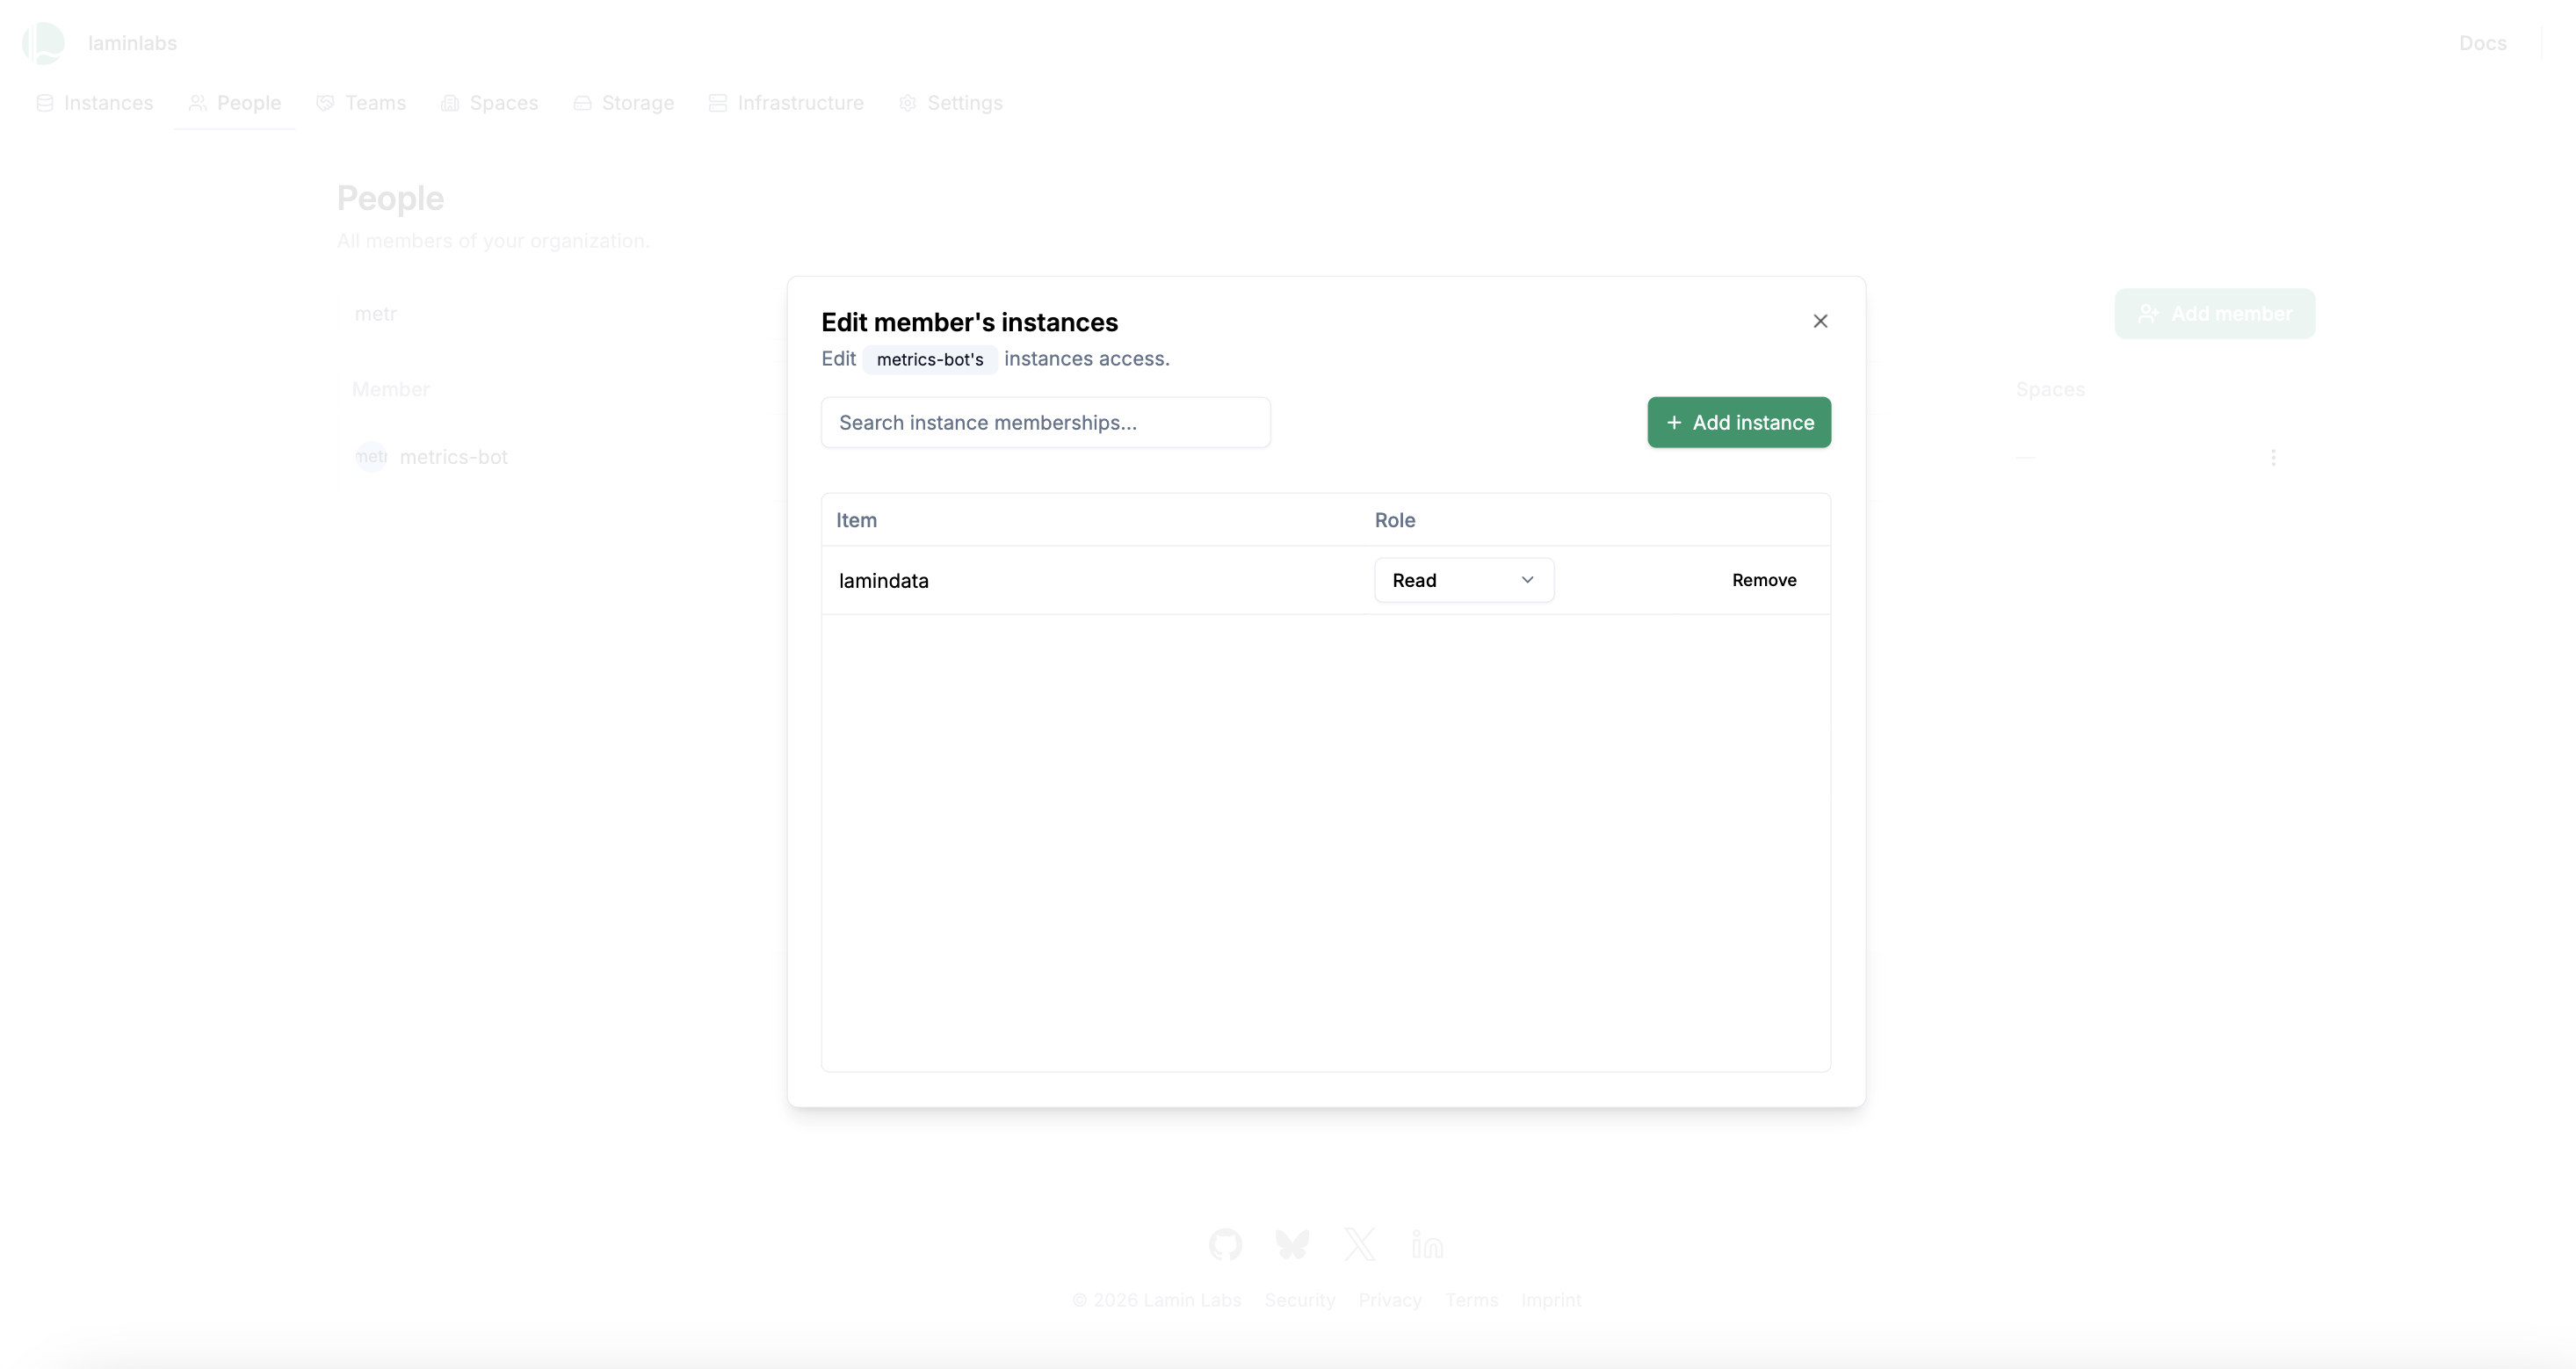2576x1369 pixels.
Task: Remove lamindata instance access
Action: pyautogui.click(x=1764, y=580)
